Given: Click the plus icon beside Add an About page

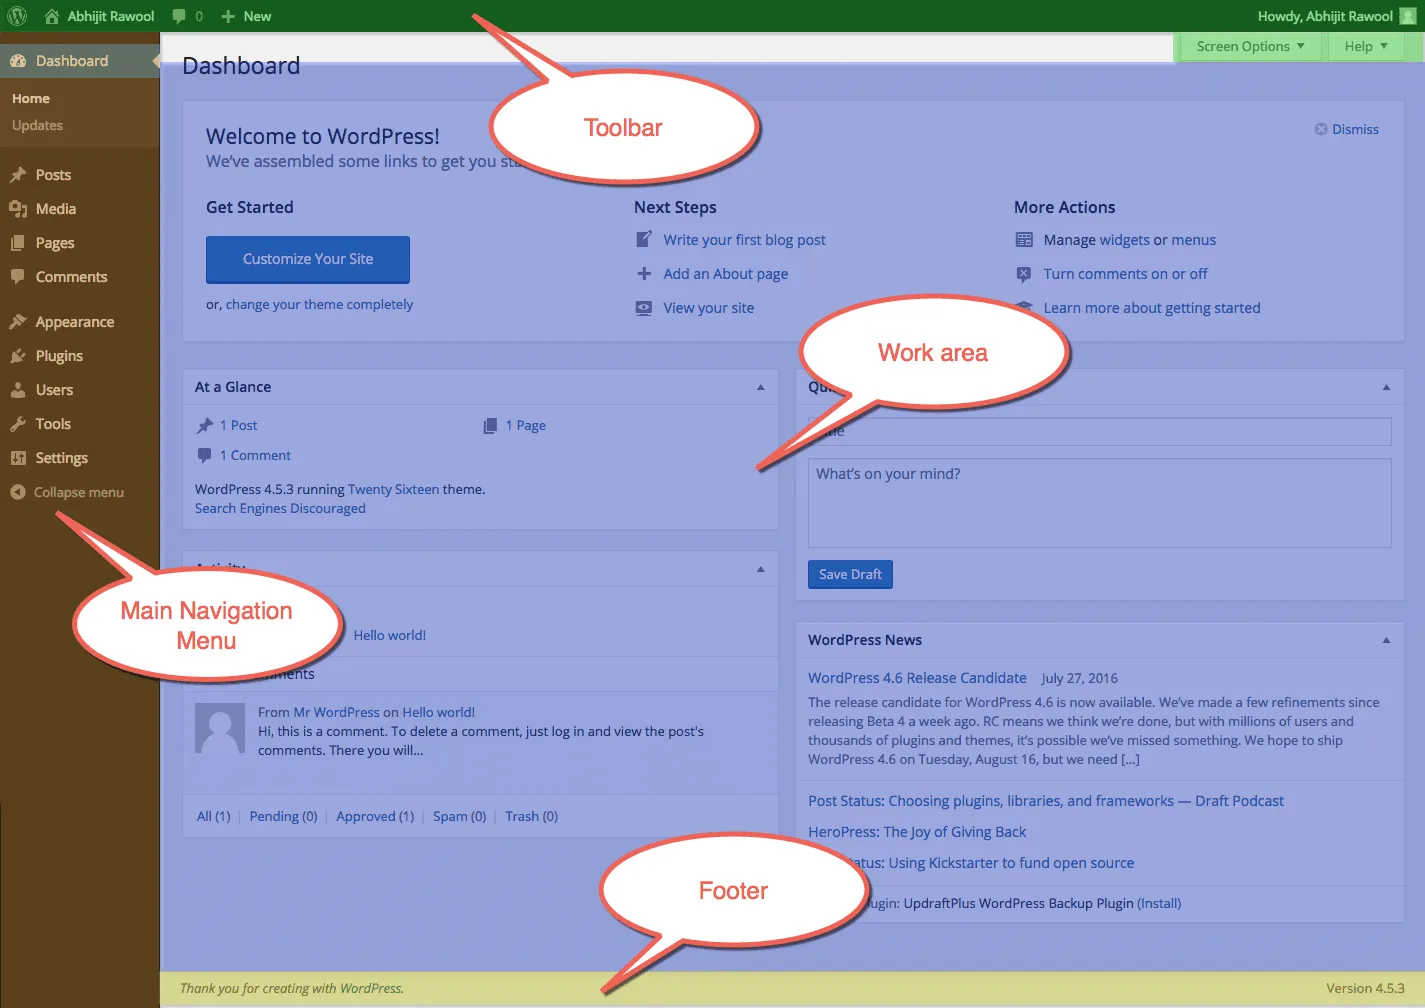Looking at the screenshot, I should (644, 274).
